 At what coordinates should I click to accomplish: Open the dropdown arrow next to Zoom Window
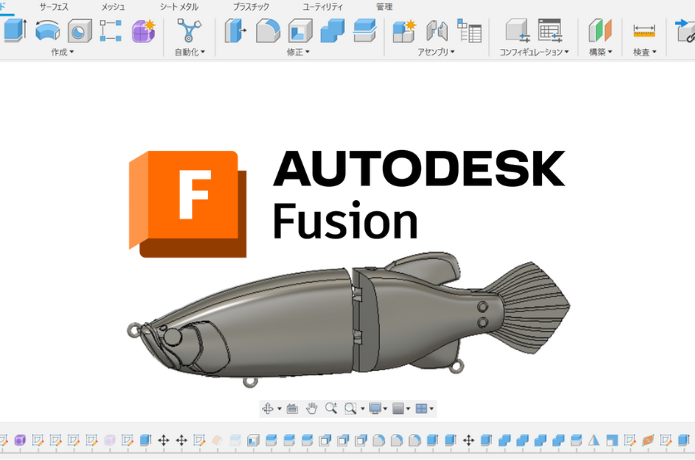[x=362, y=409]
